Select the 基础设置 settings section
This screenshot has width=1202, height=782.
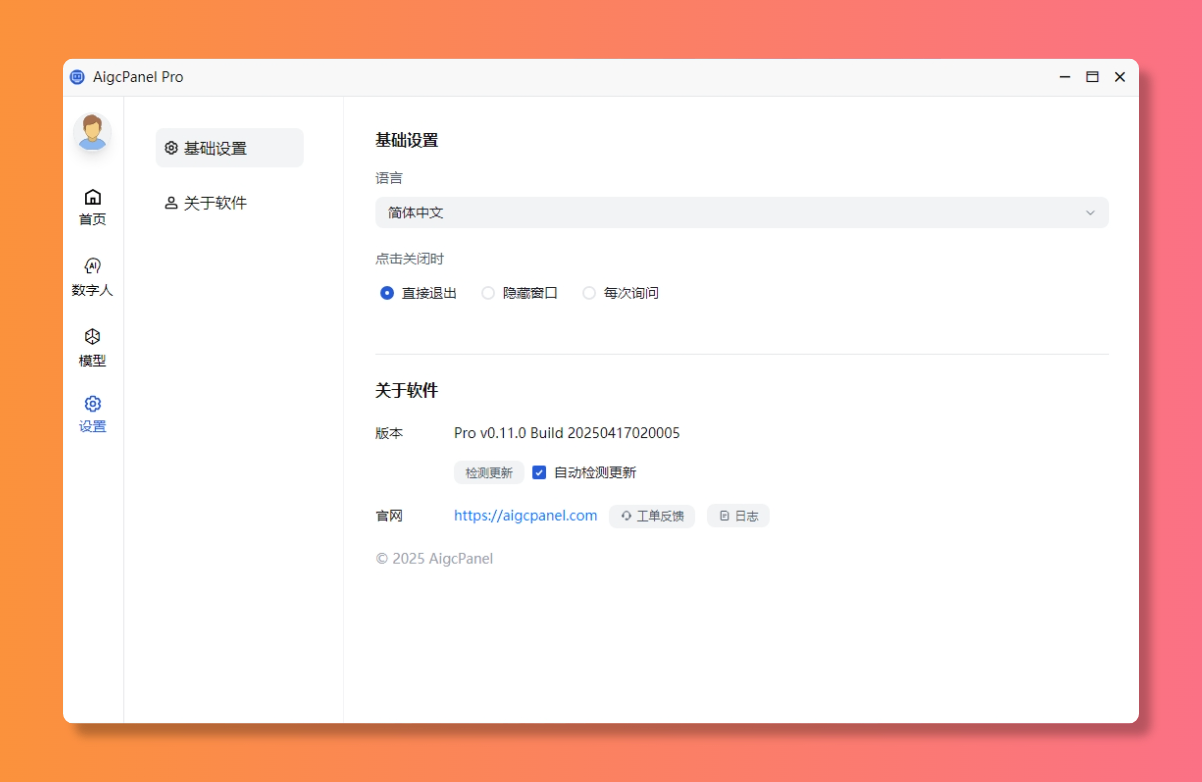pyautogui.click(x=215, y=147)
